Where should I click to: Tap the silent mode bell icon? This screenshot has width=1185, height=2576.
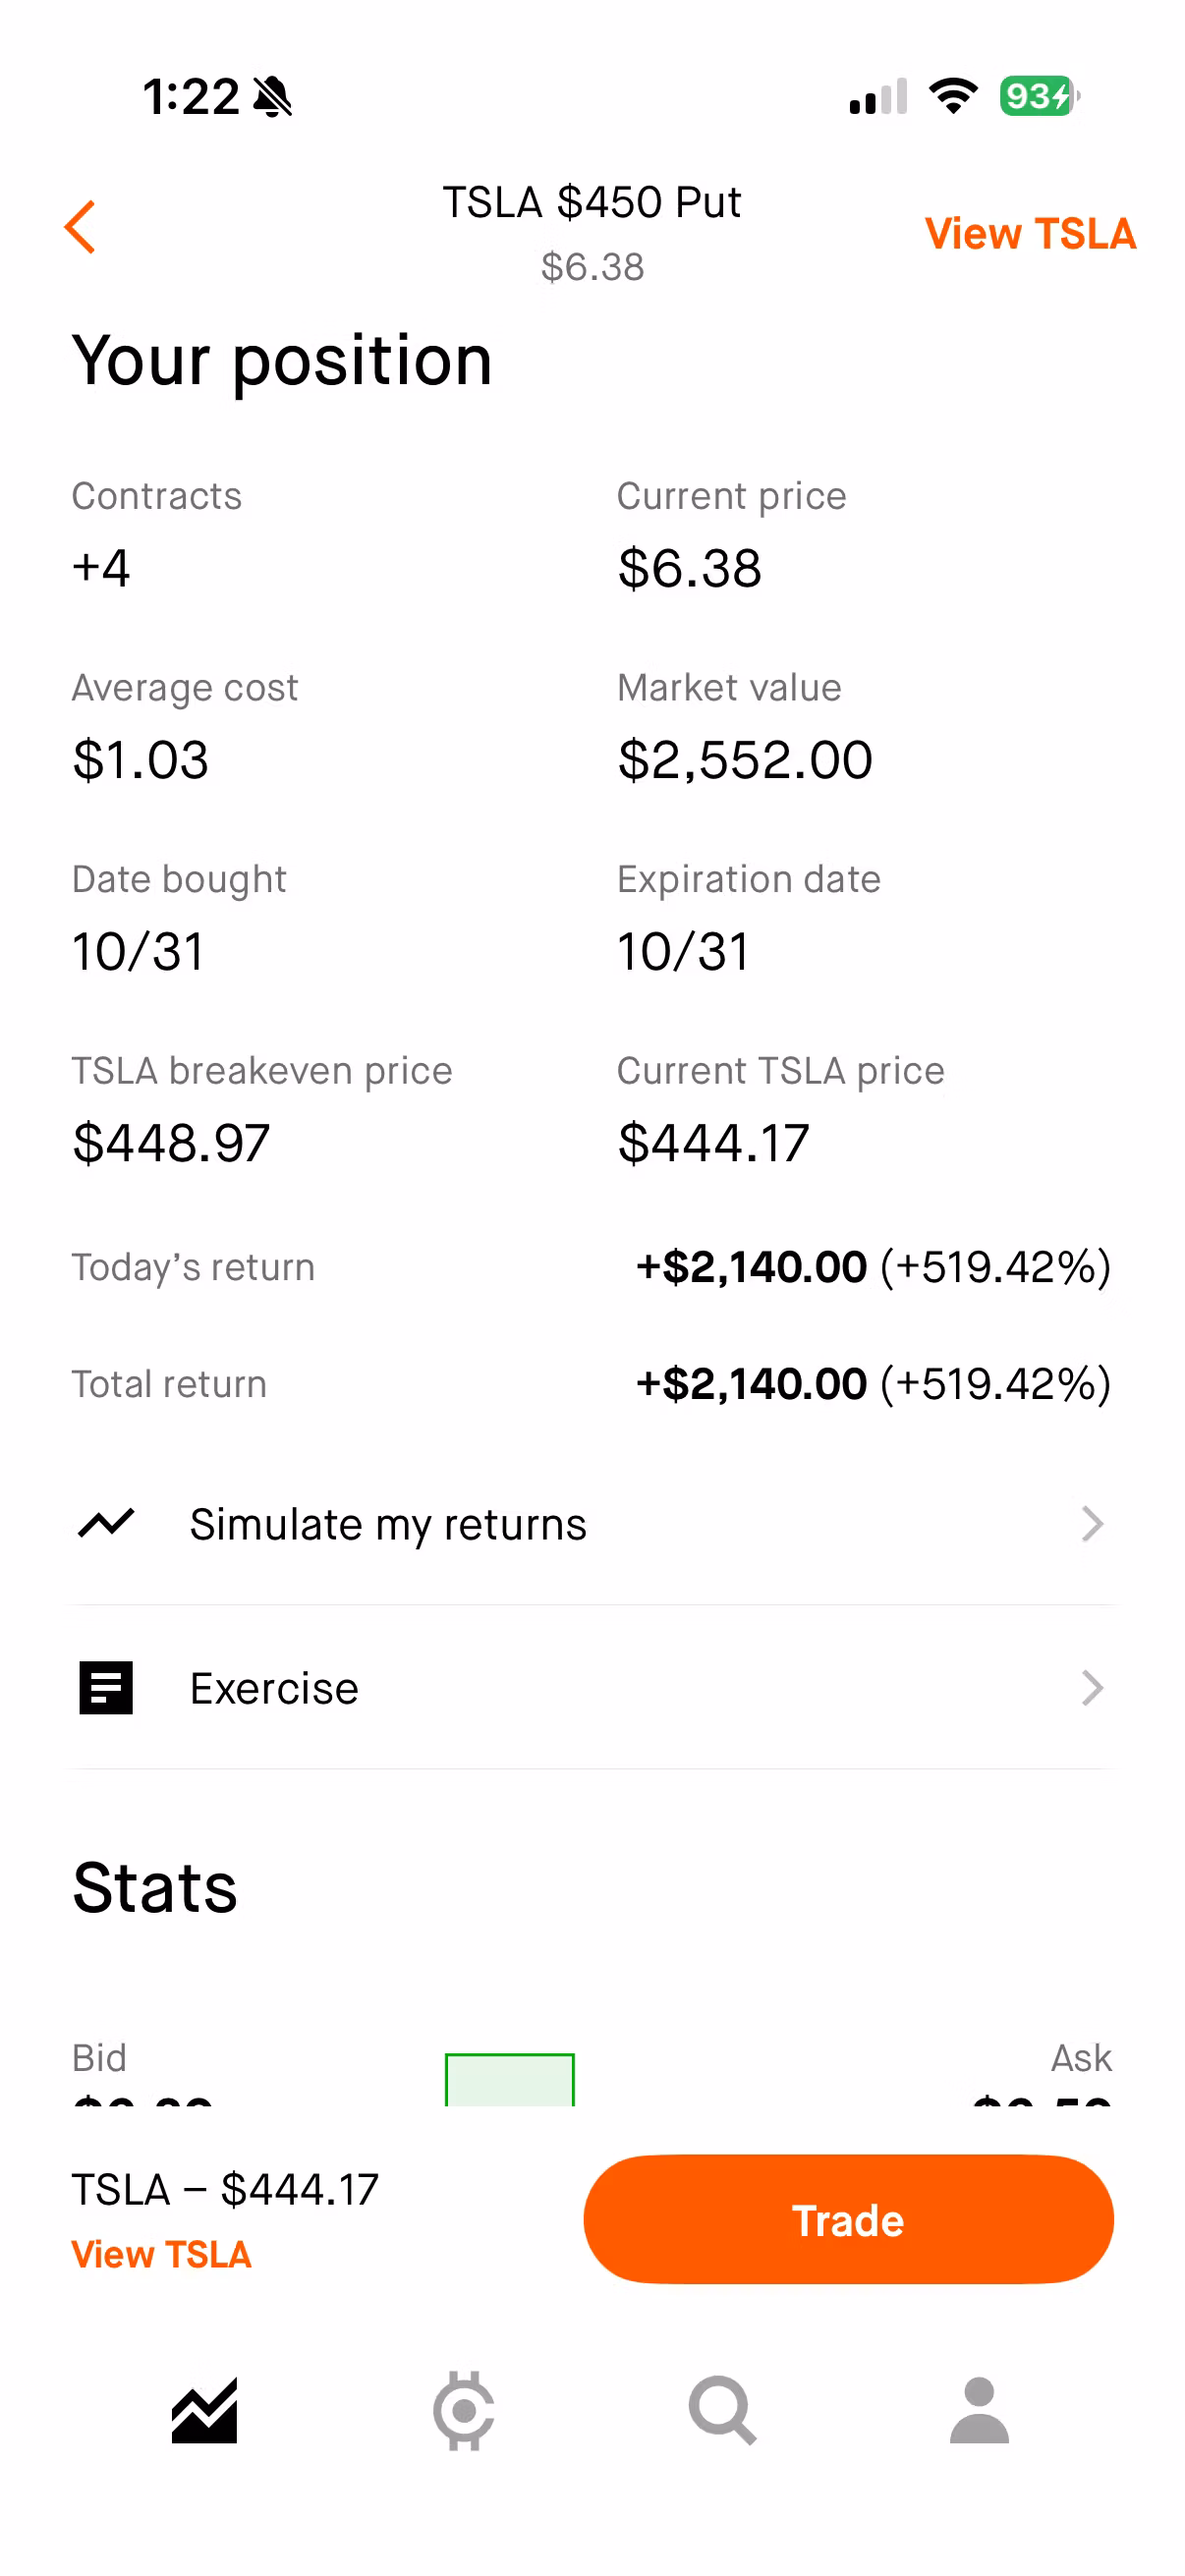tap(272, 97)
